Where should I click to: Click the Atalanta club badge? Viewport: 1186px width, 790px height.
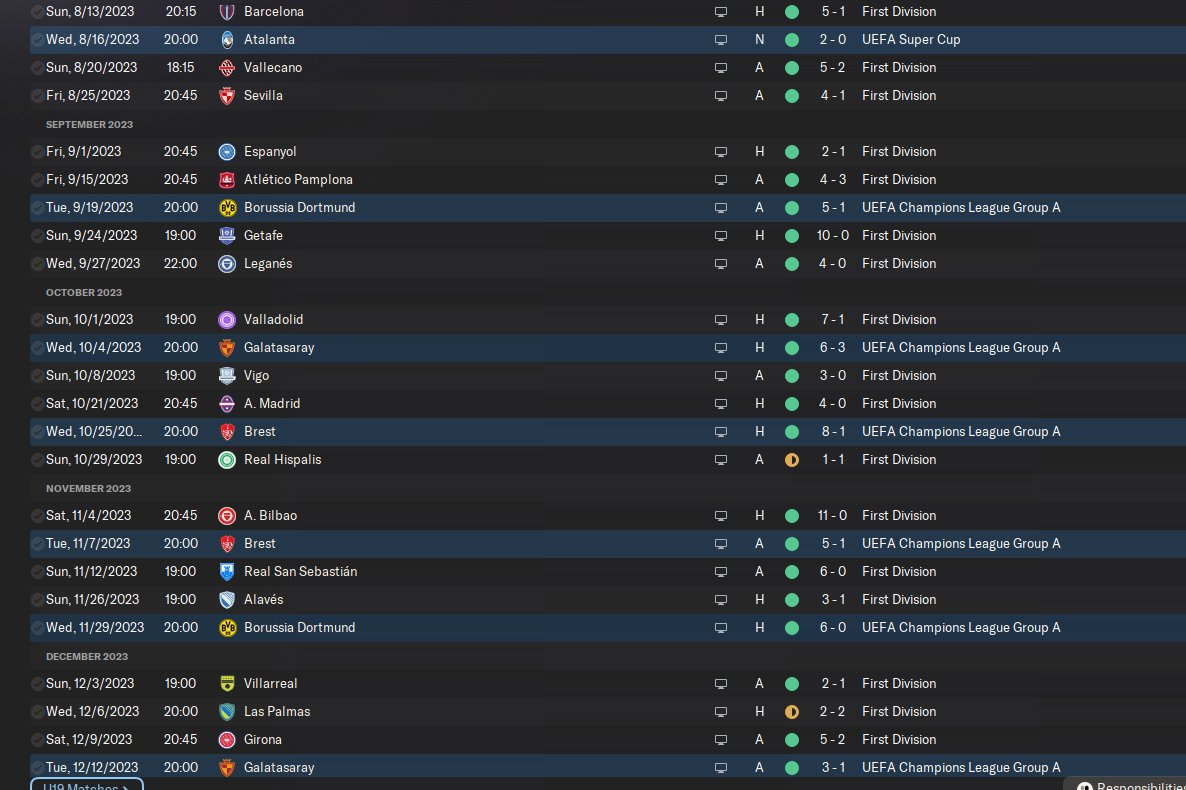pyautogui.click(x=227, y=40)
